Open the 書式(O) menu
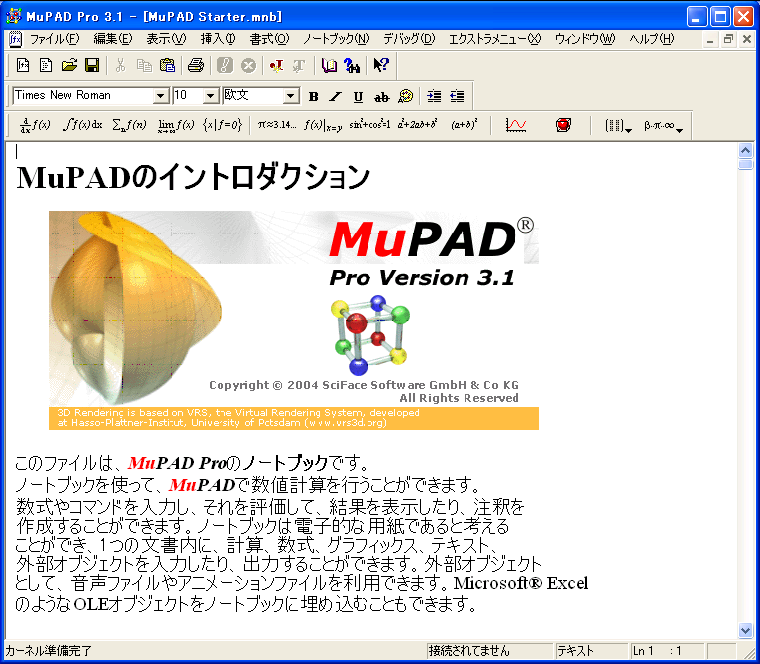The height and width of the screenshot is (664, 760). [269, 39]
